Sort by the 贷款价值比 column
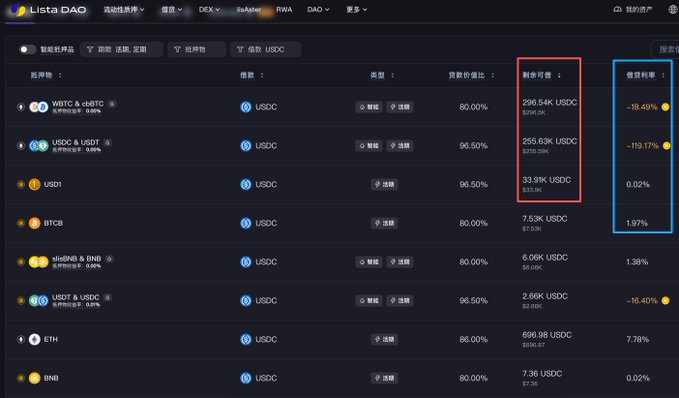This screenshot has width=679, height=398. coord(471,75)
